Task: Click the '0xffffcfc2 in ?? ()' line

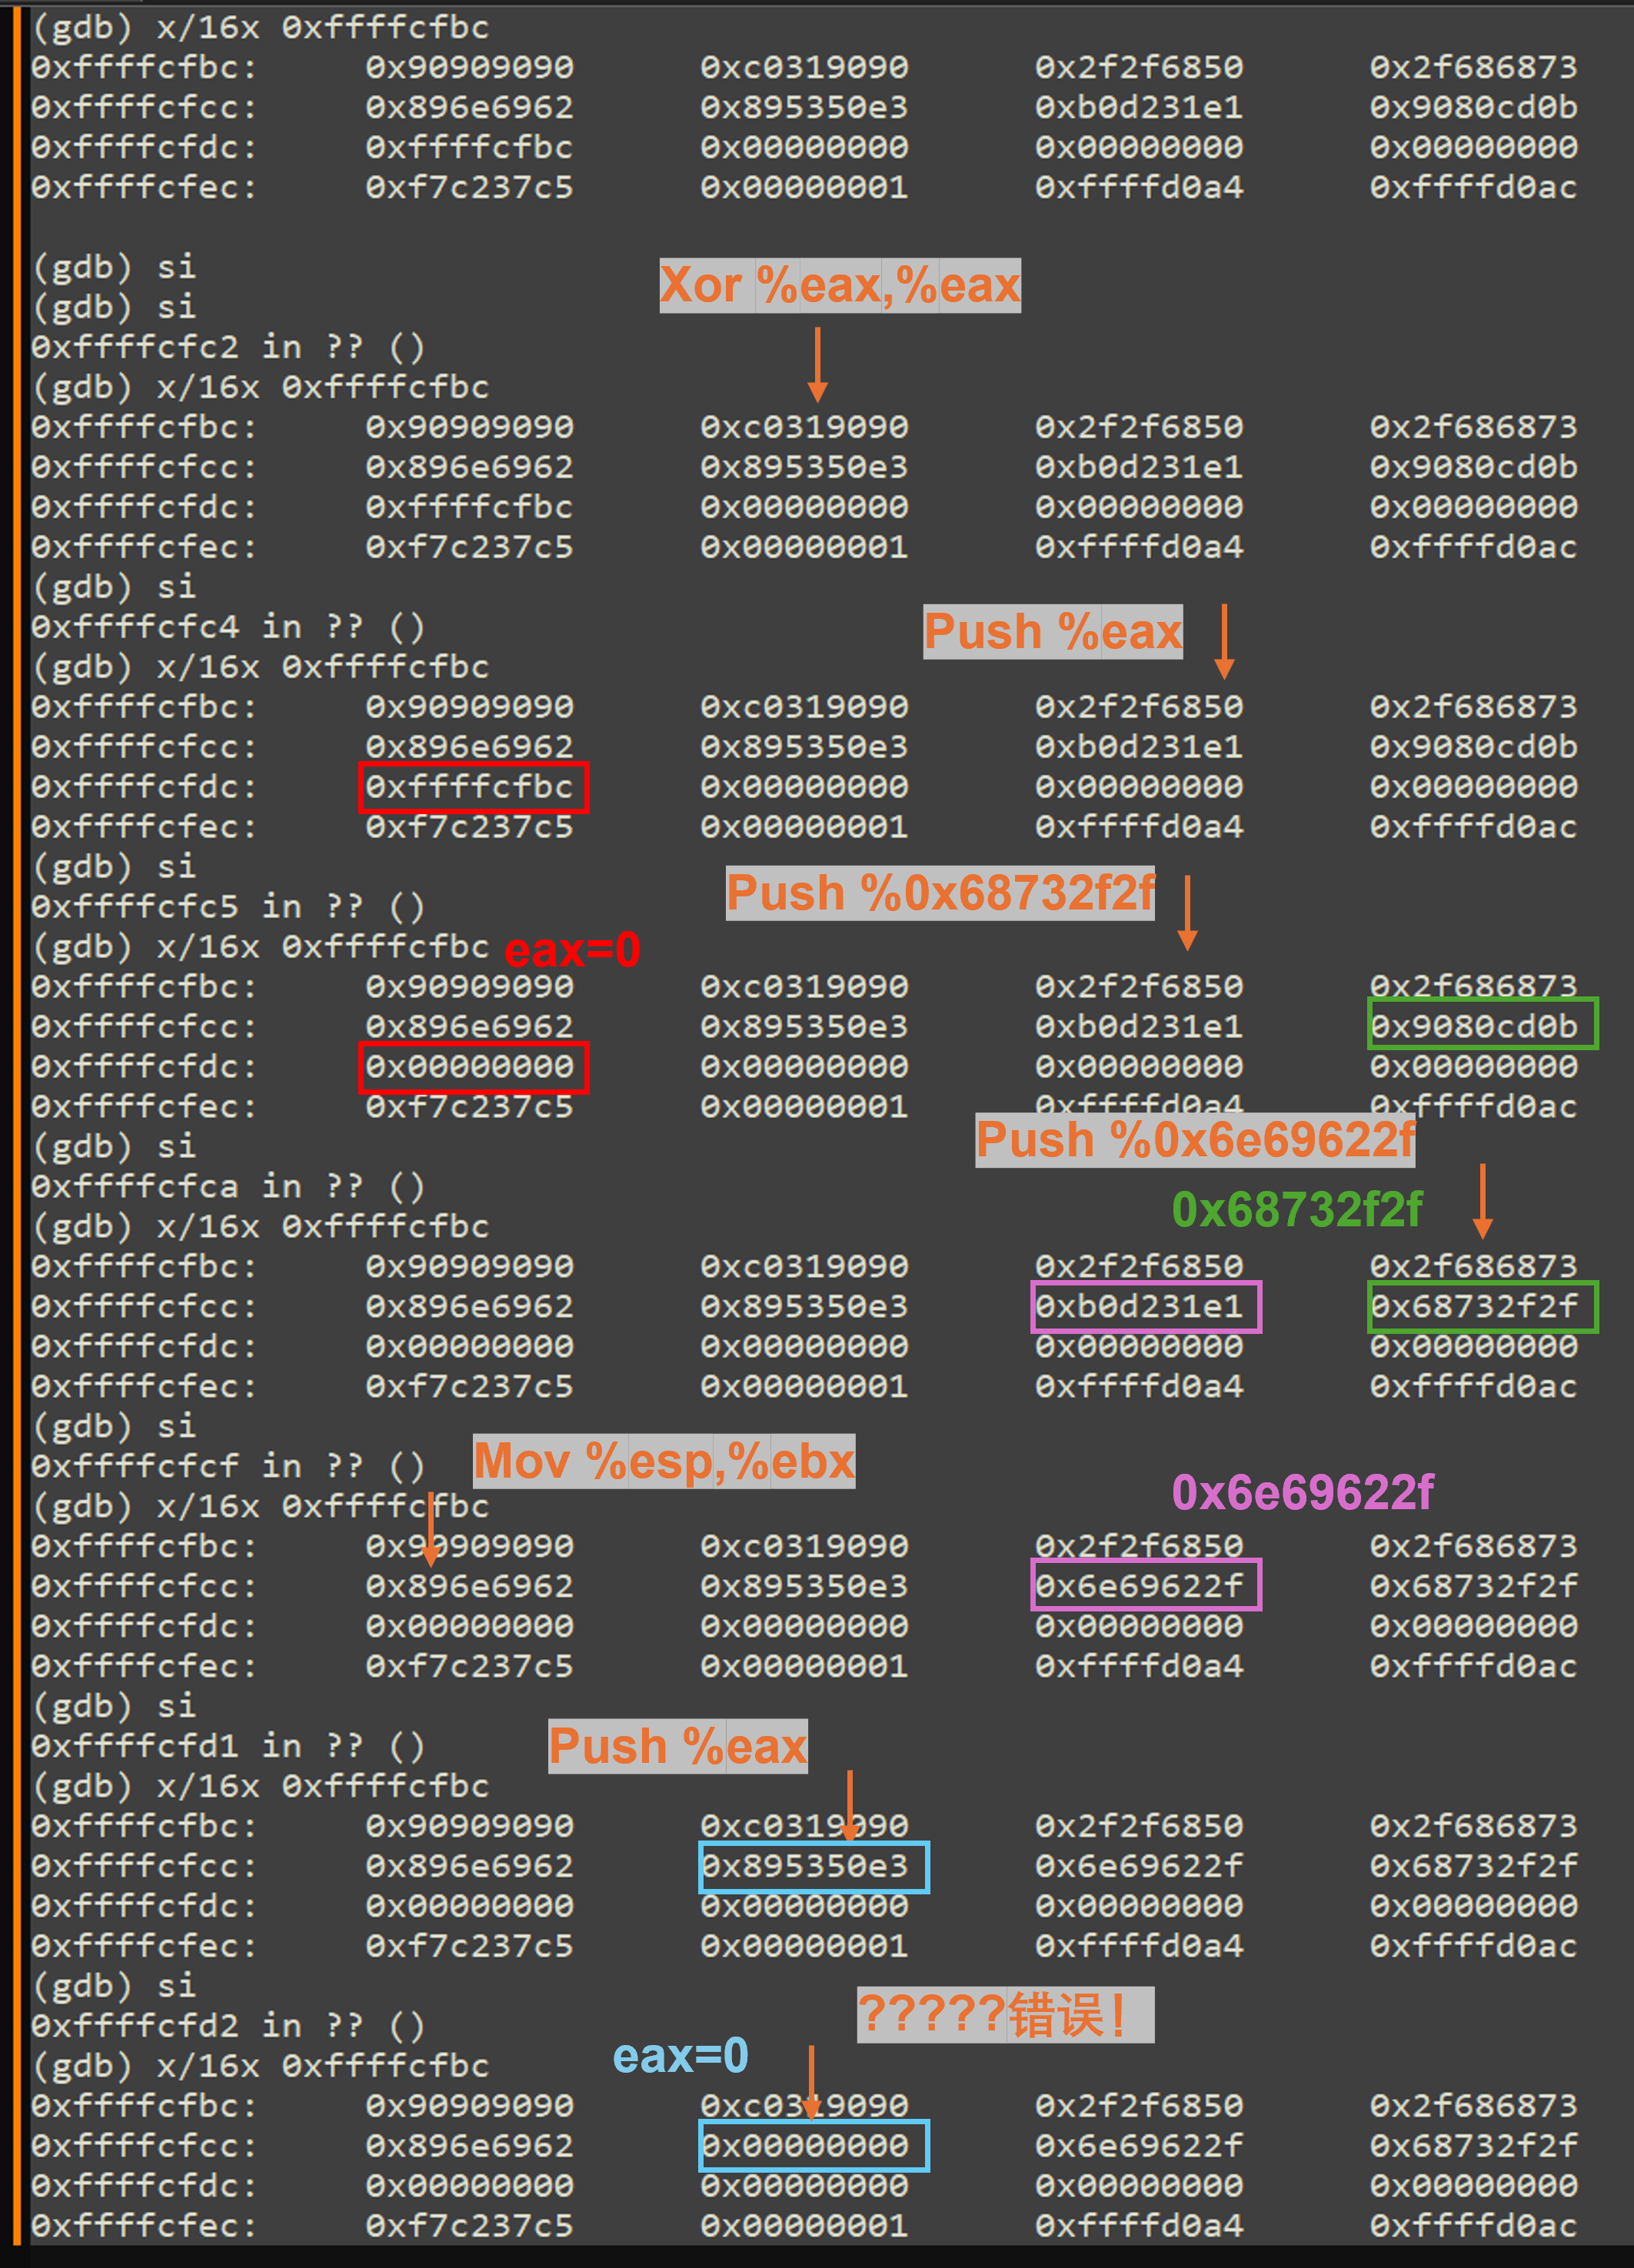Action: coord(228,347)
